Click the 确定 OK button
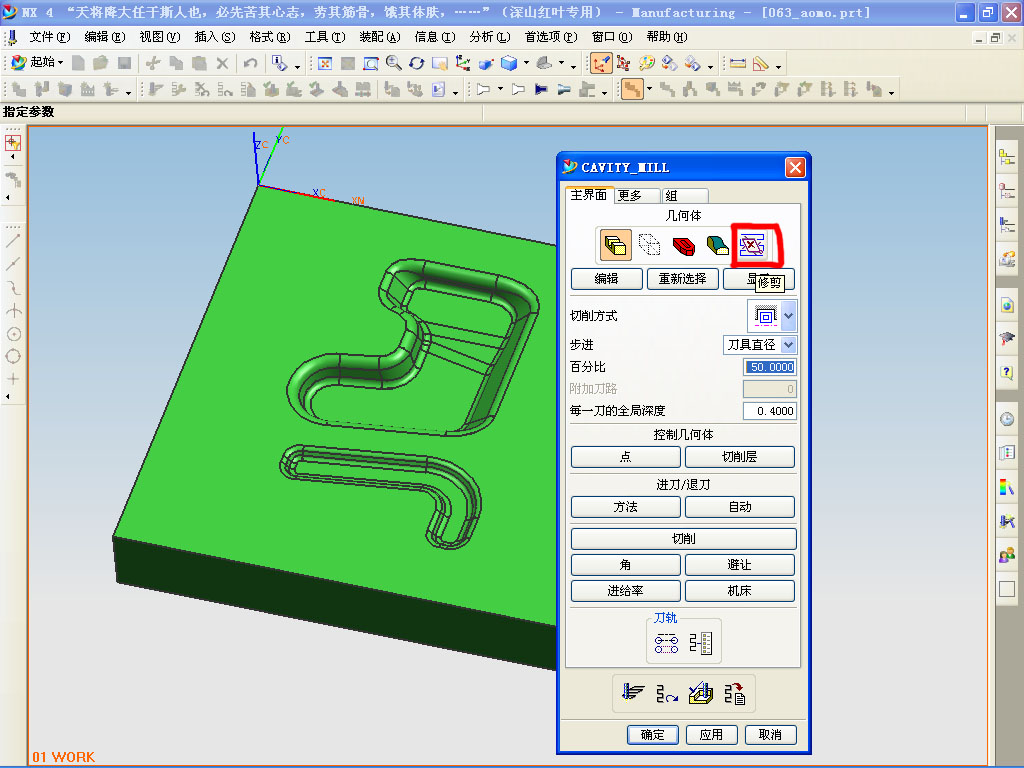Image resolution: width=1024 pixels, height=768 pixels. coord(652,735)
